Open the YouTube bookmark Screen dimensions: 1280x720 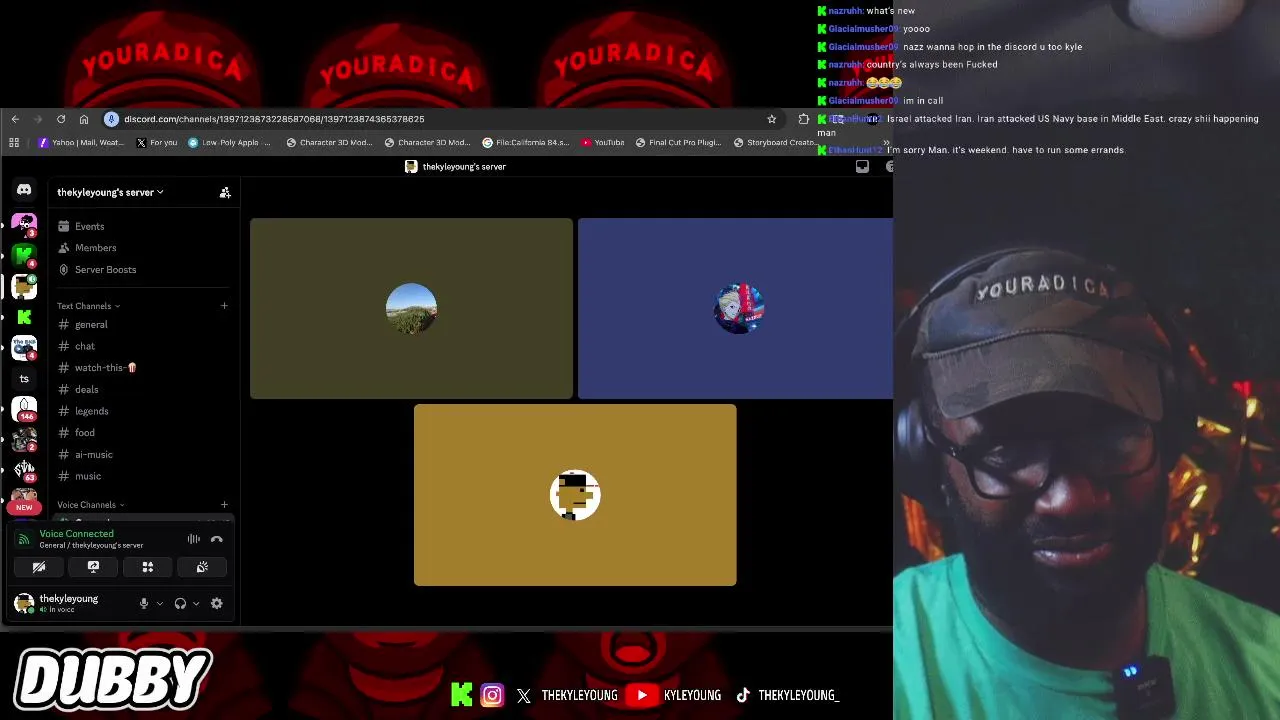602,142
